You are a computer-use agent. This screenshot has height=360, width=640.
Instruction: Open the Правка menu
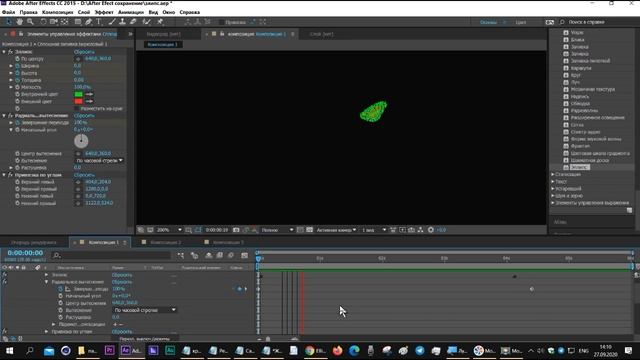(28, 12)
